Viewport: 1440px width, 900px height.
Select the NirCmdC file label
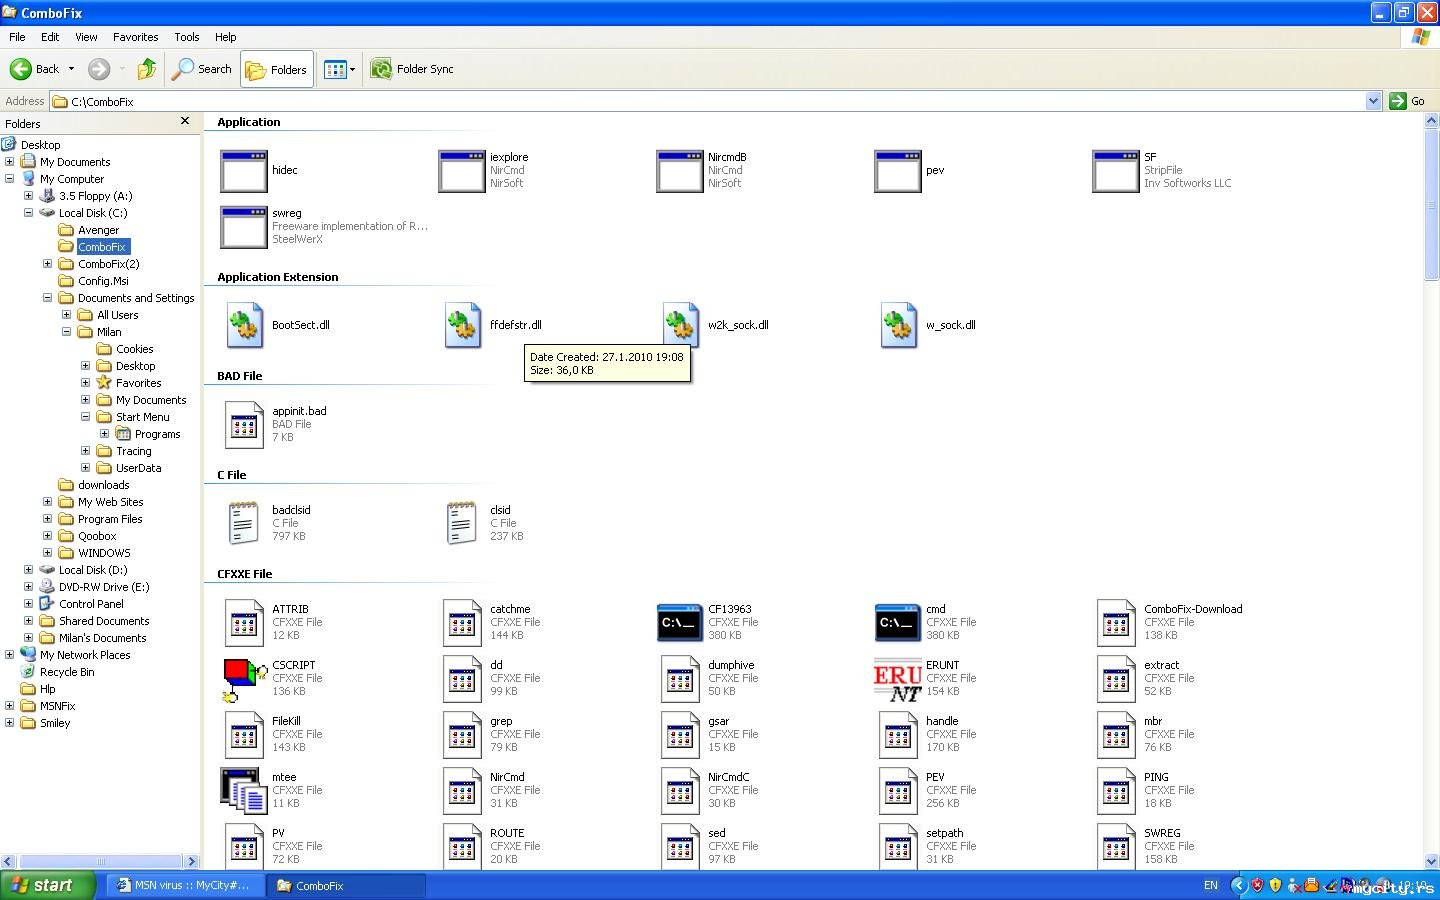(728, 777)
